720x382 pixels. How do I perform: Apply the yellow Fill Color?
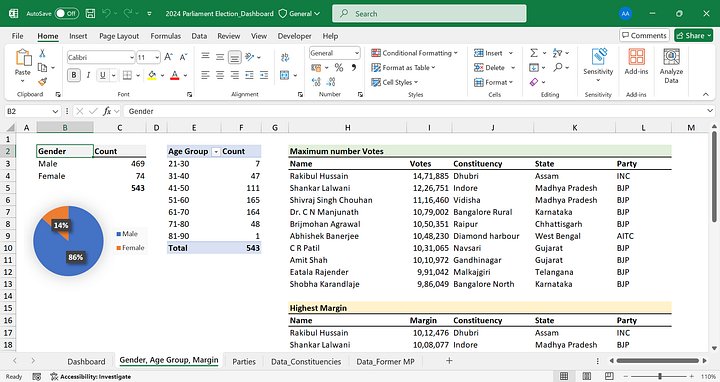pos(152,75)
